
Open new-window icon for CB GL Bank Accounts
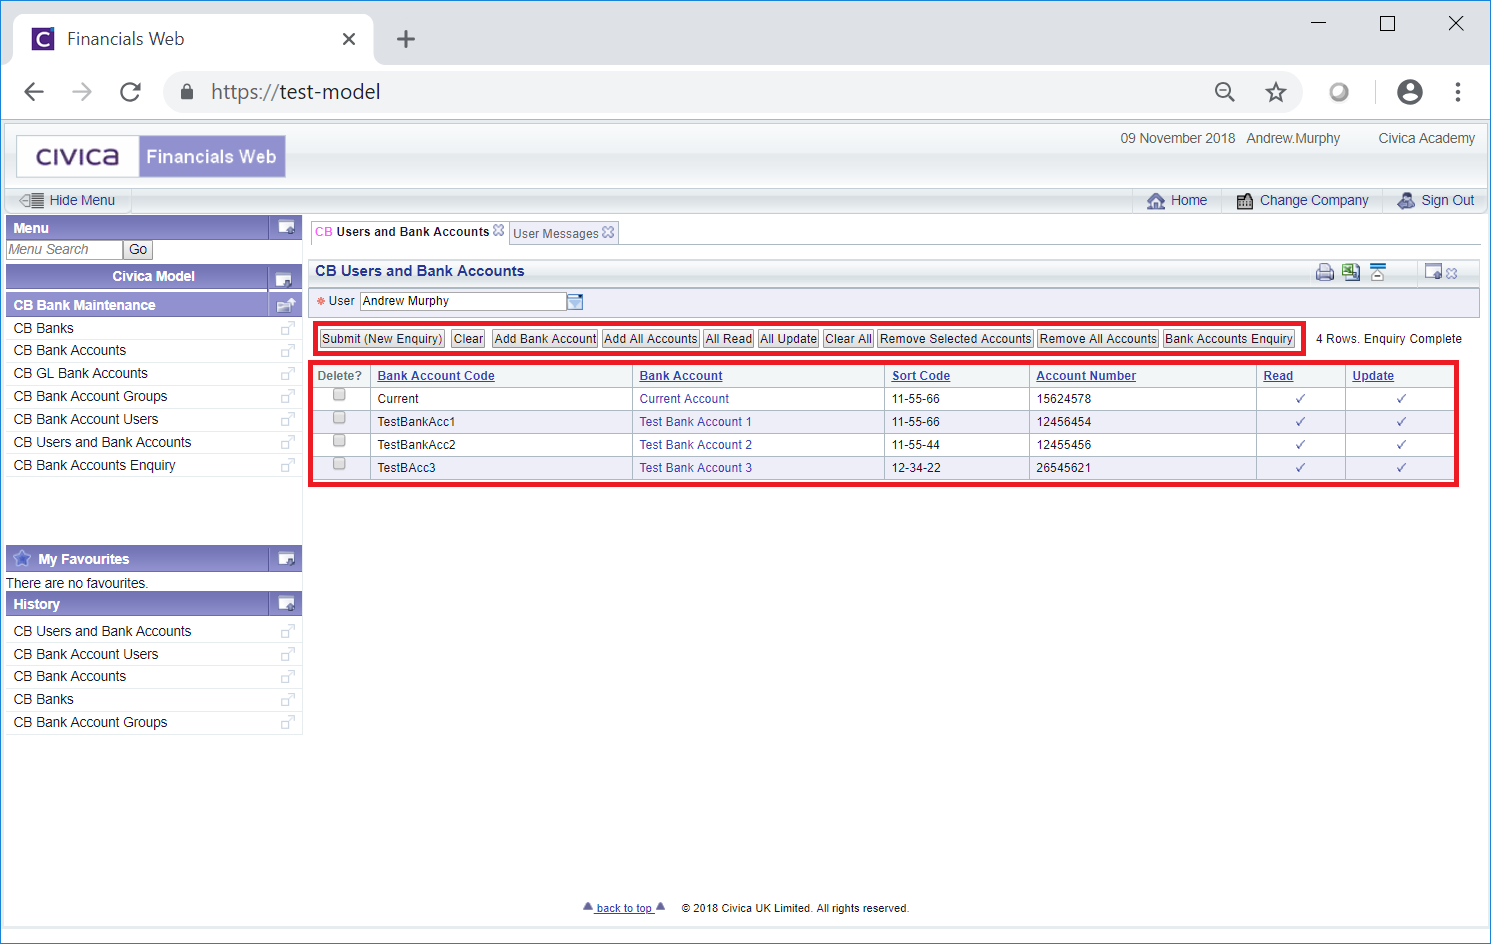pos(288,374)
